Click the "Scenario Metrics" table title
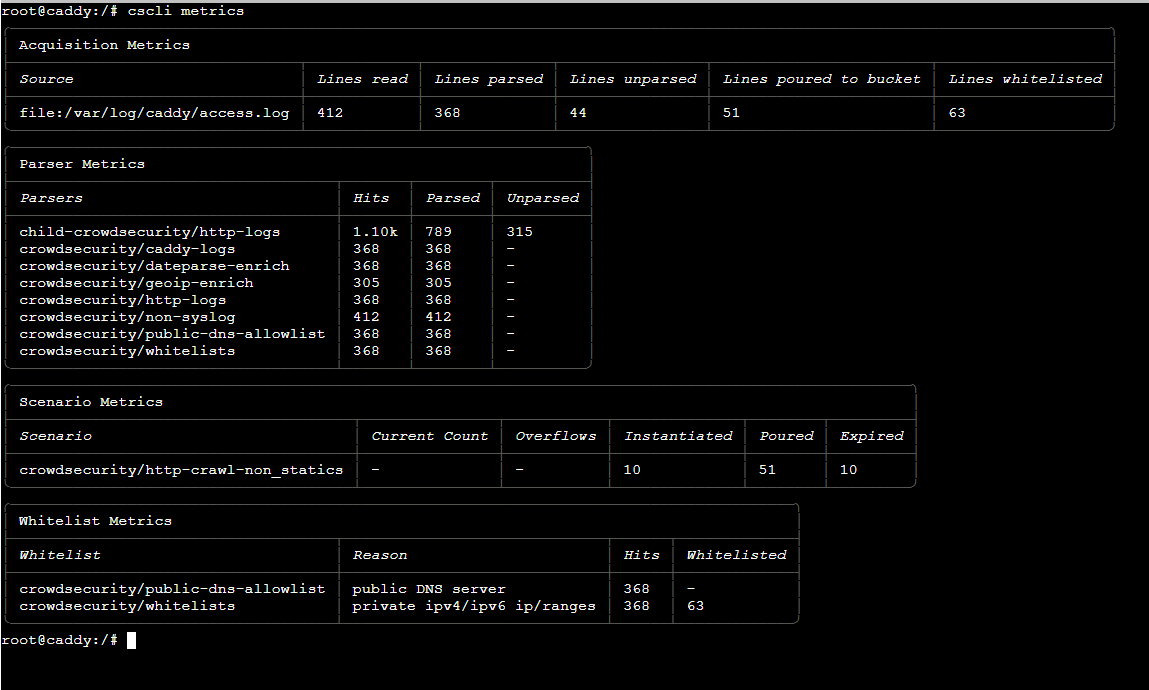Viewport: 1149px width, 690px height. pos(91,402)
